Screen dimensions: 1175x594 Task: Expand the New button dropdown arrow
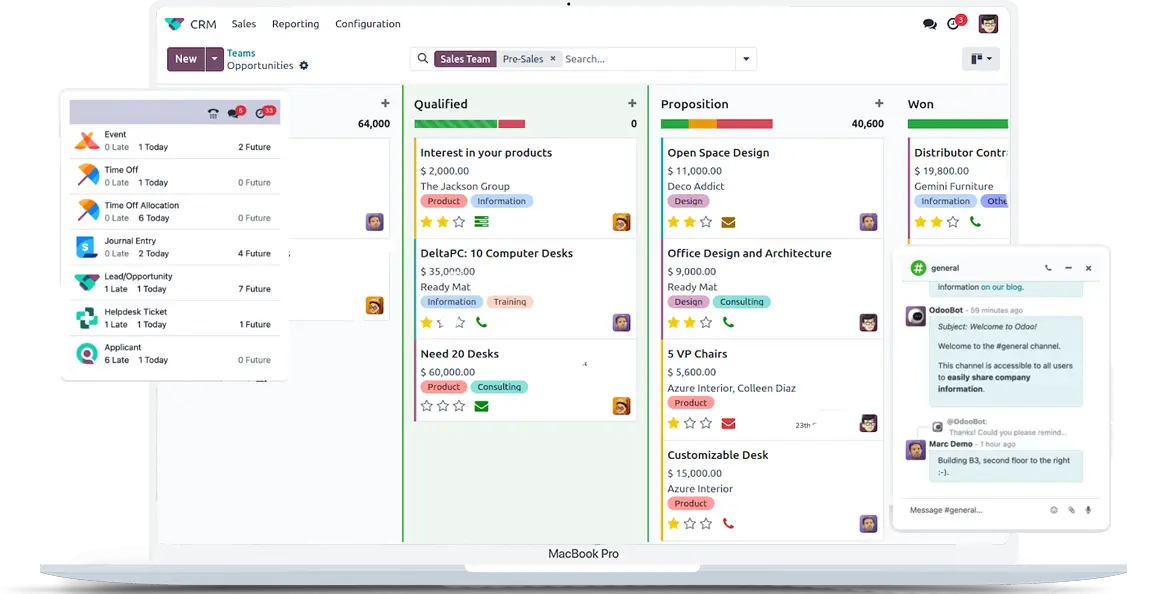(215, 59)
